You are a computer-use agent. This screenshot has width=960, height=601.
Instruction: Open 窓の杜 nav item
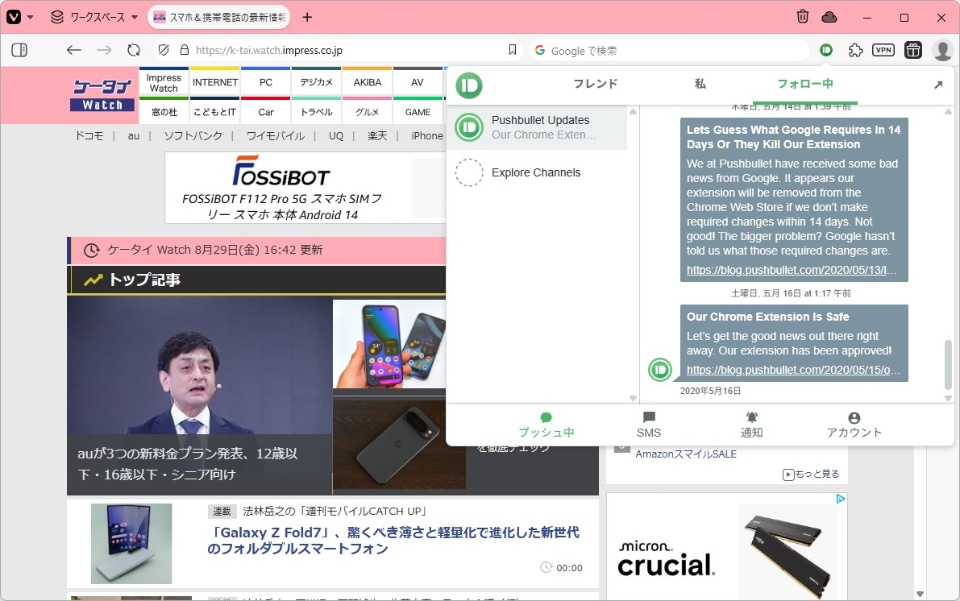(163, 112)
